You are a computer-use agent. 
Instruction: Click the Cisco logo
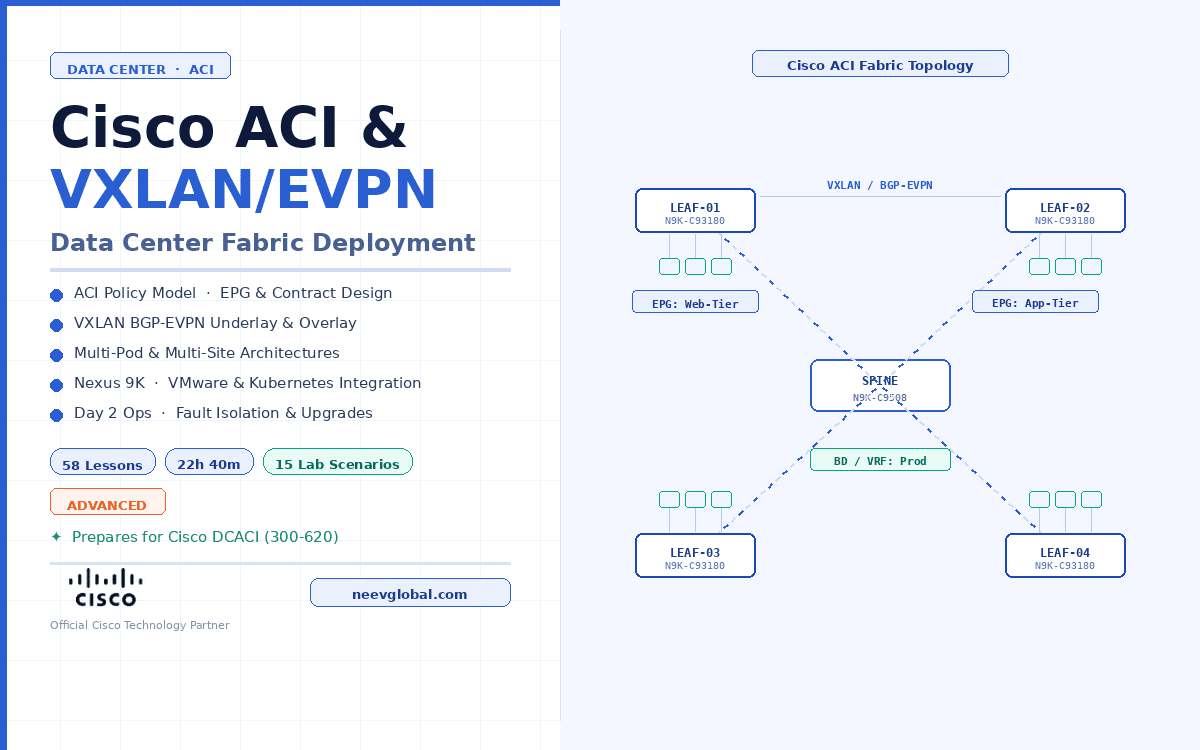coord(106,588)
